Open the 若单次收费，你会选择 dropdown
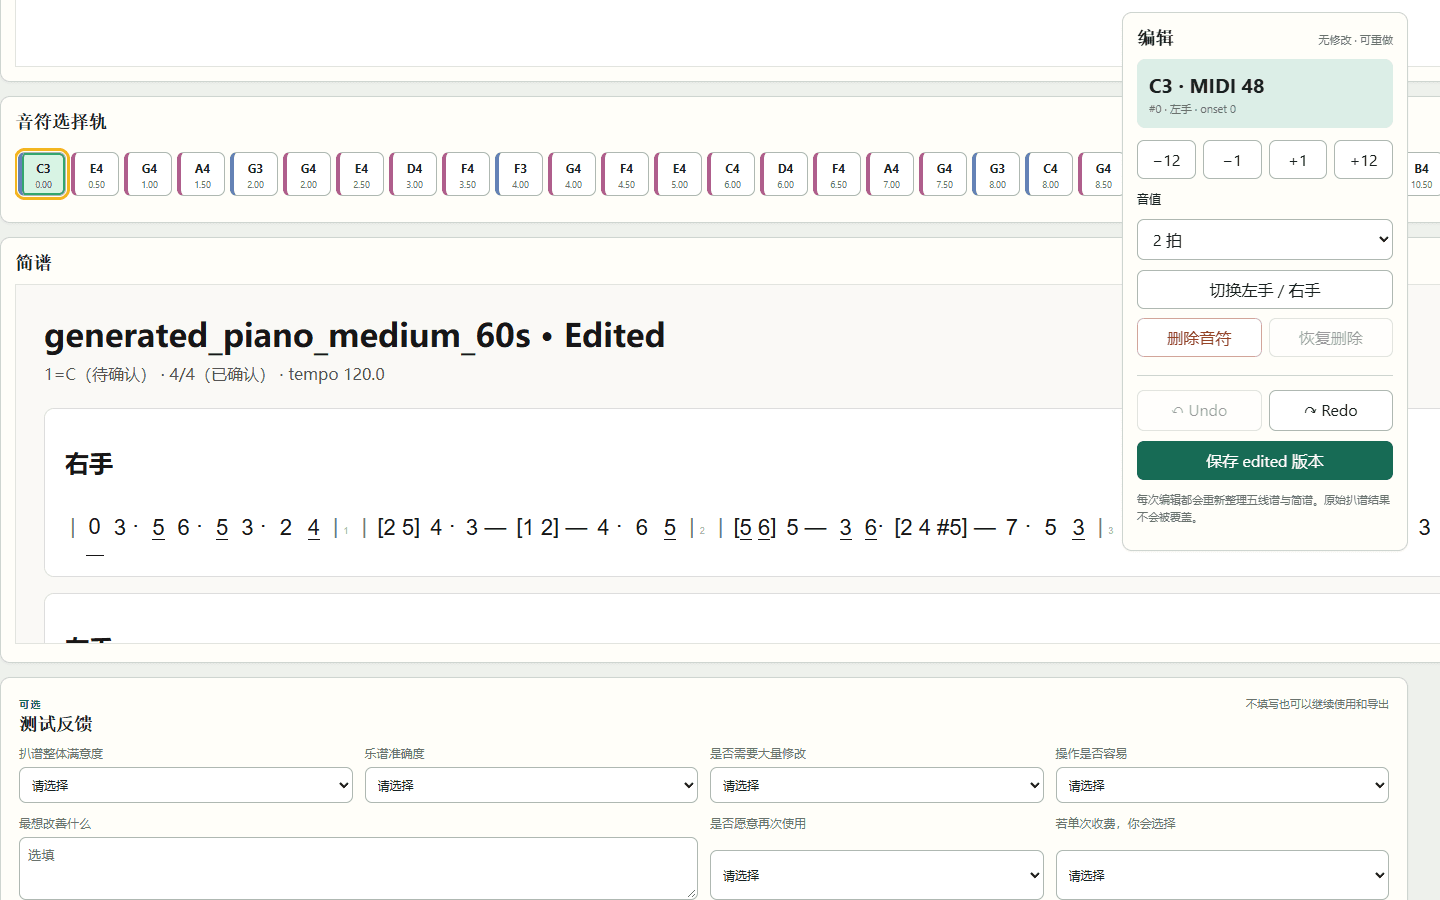1440x900 pixels. (1222, 875)
